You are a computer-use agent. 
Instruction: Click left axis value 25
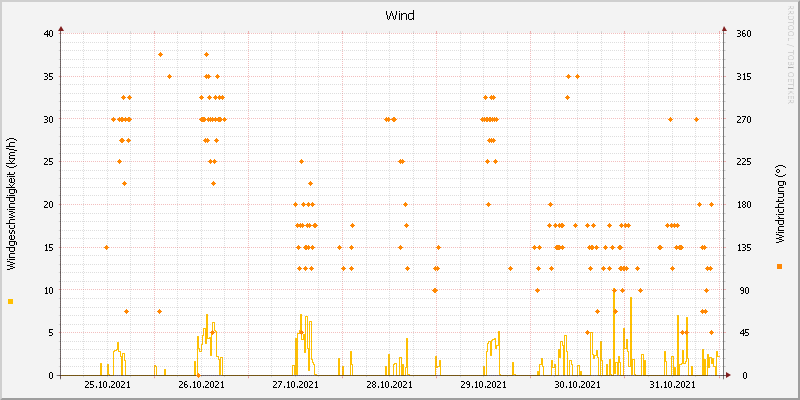tap(48, 162)
